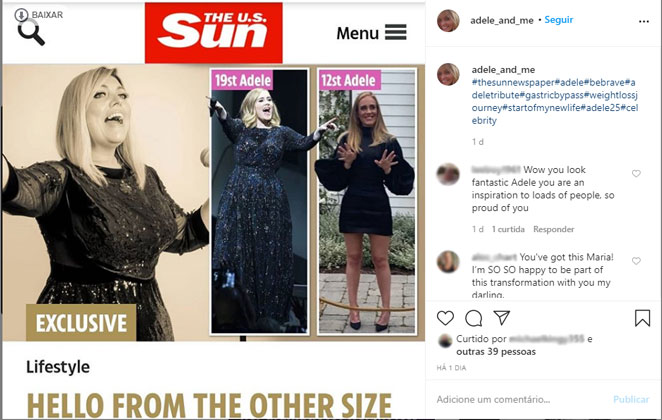Follow adele_and_me via Seguir

tap(559, 20)
